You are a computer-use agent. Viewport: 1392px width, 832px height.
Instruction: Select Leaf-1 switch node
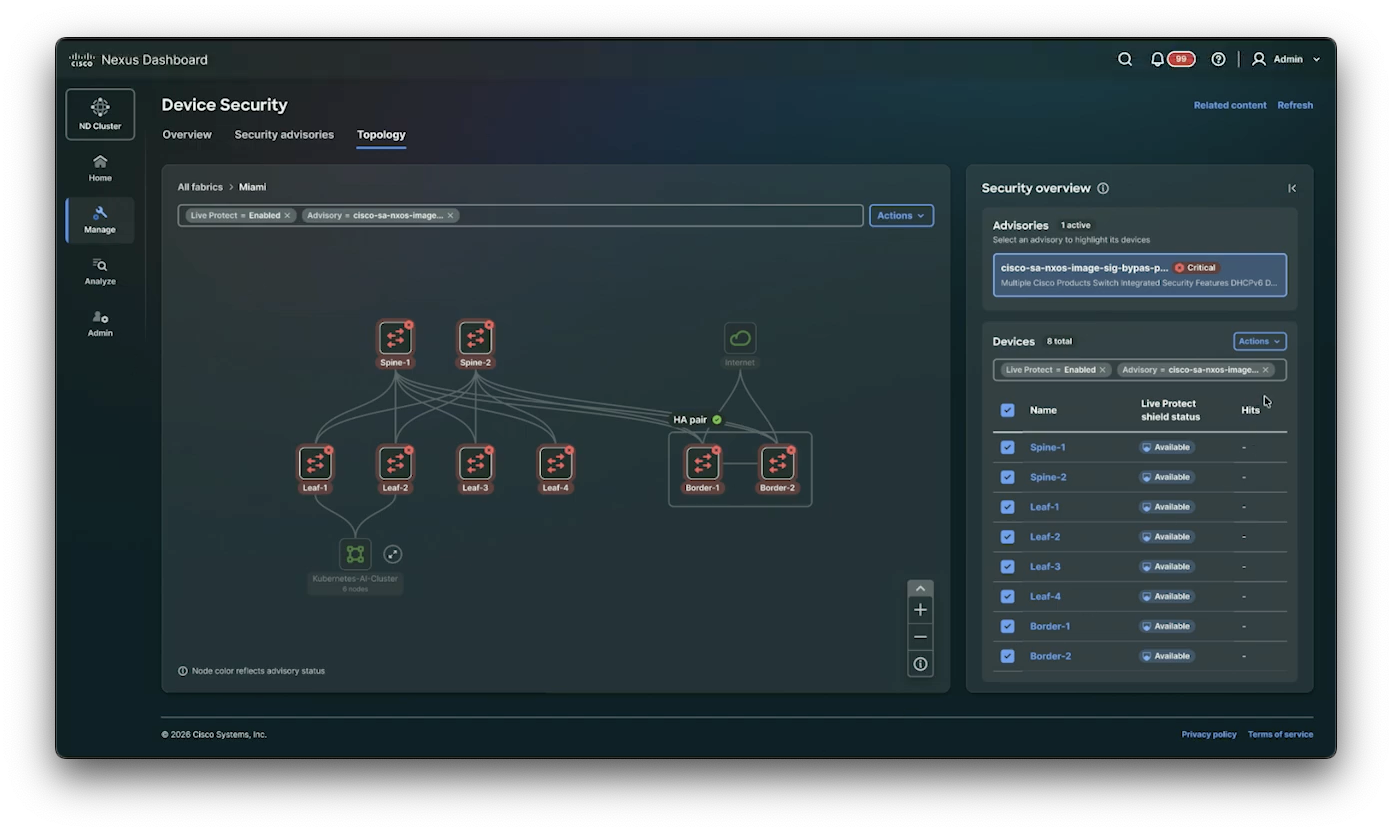tap(315, 463)
